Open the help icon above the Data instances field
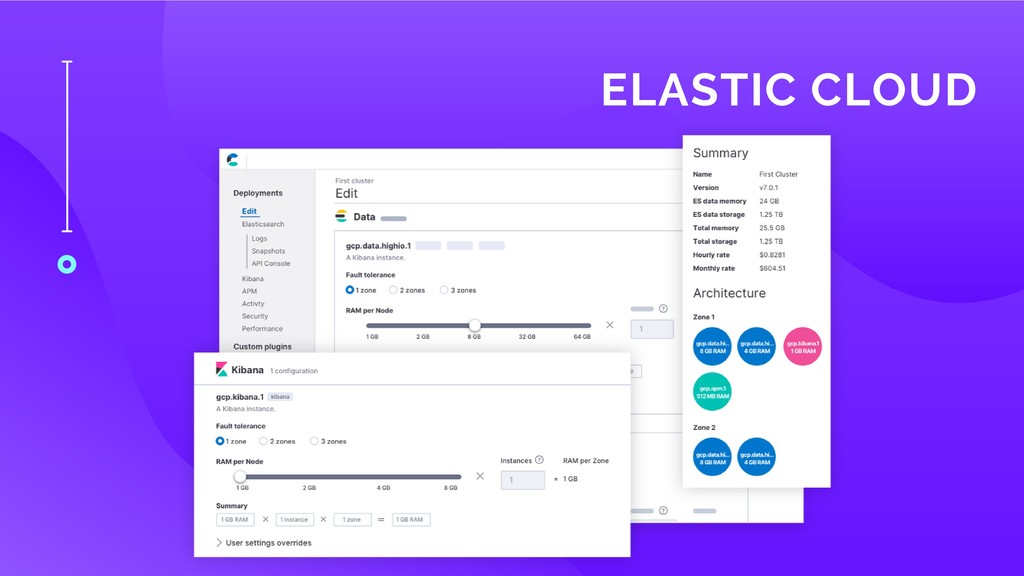Image resolution: width=1024 pixels, height=576 pixels. point(663,308)
